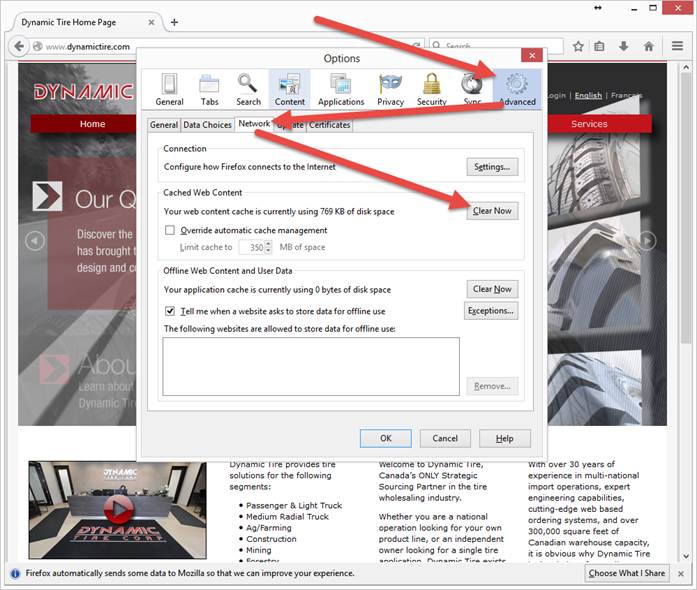
Task: Open Choose What I Share button
Action: point(627,573)
